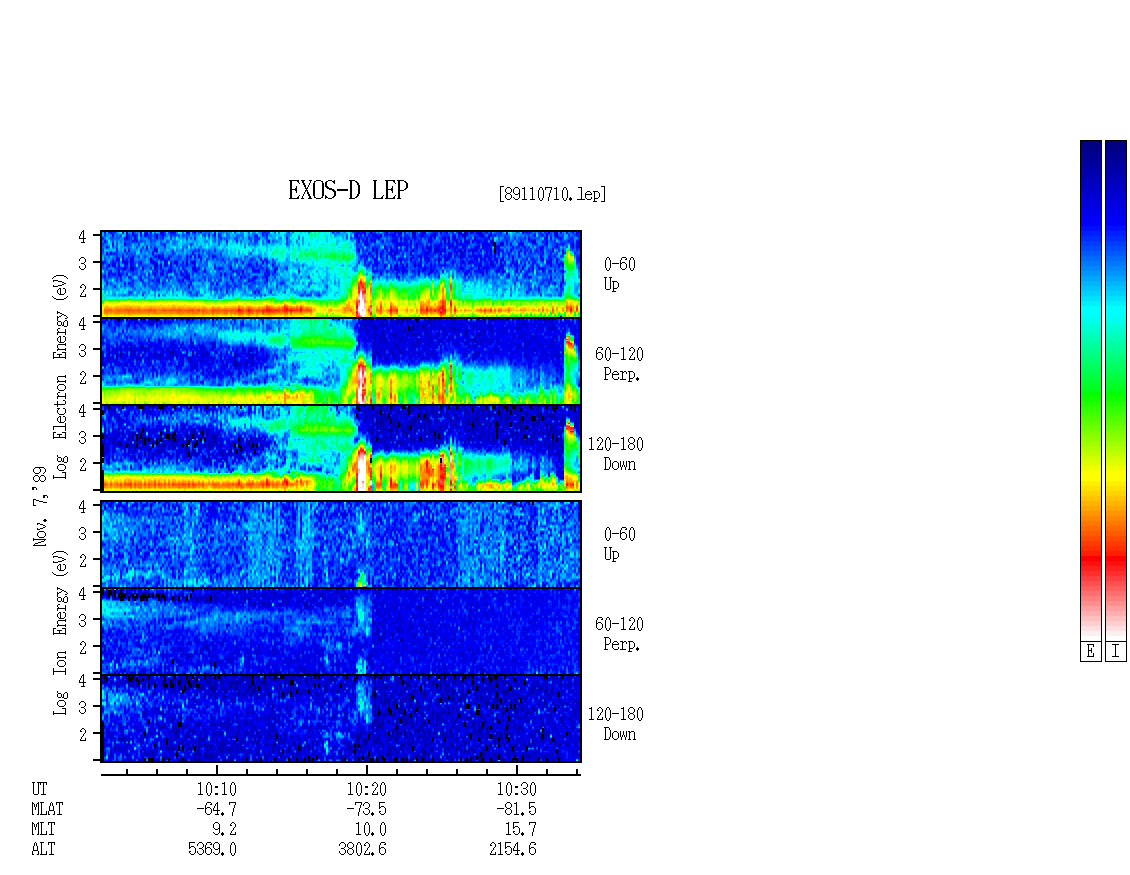Click the MLT value 15.7
This screenshot has width=1130, height=875.
tap(520, 830)
